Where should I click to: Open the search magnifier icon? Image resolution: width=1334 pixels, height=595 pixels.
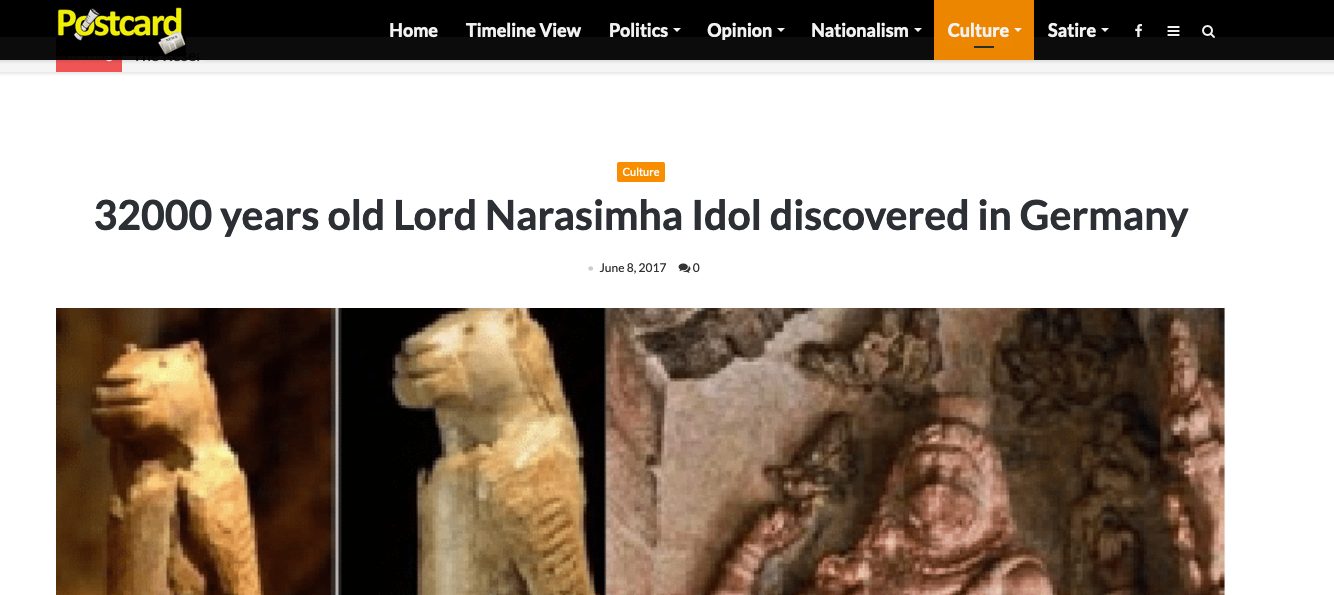point(1208,31)
